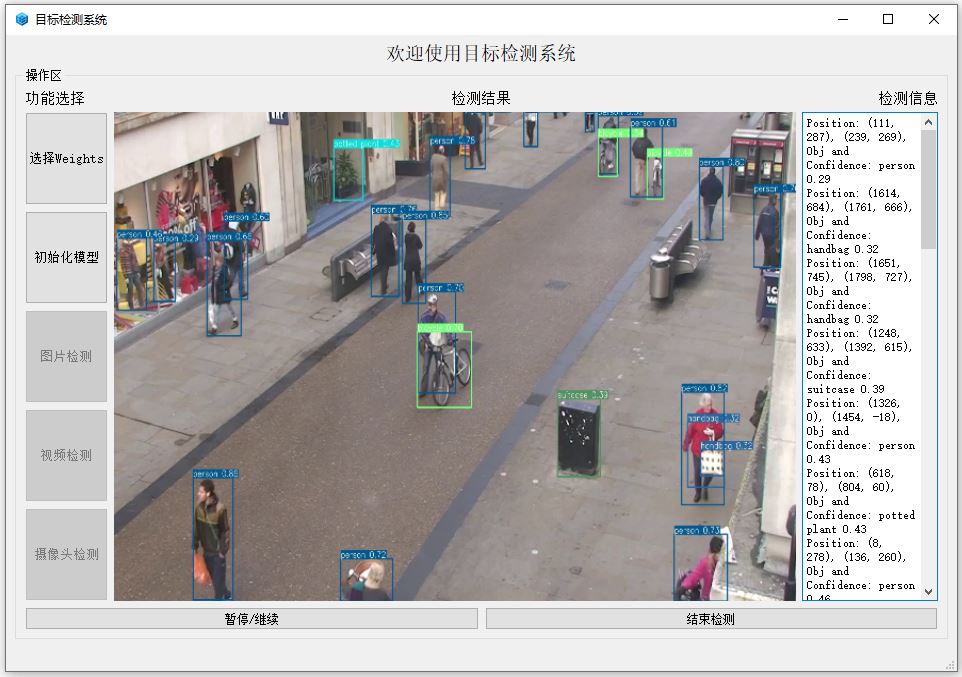
Task: Click the 'person 0.86' detection label
Action: 215,474
